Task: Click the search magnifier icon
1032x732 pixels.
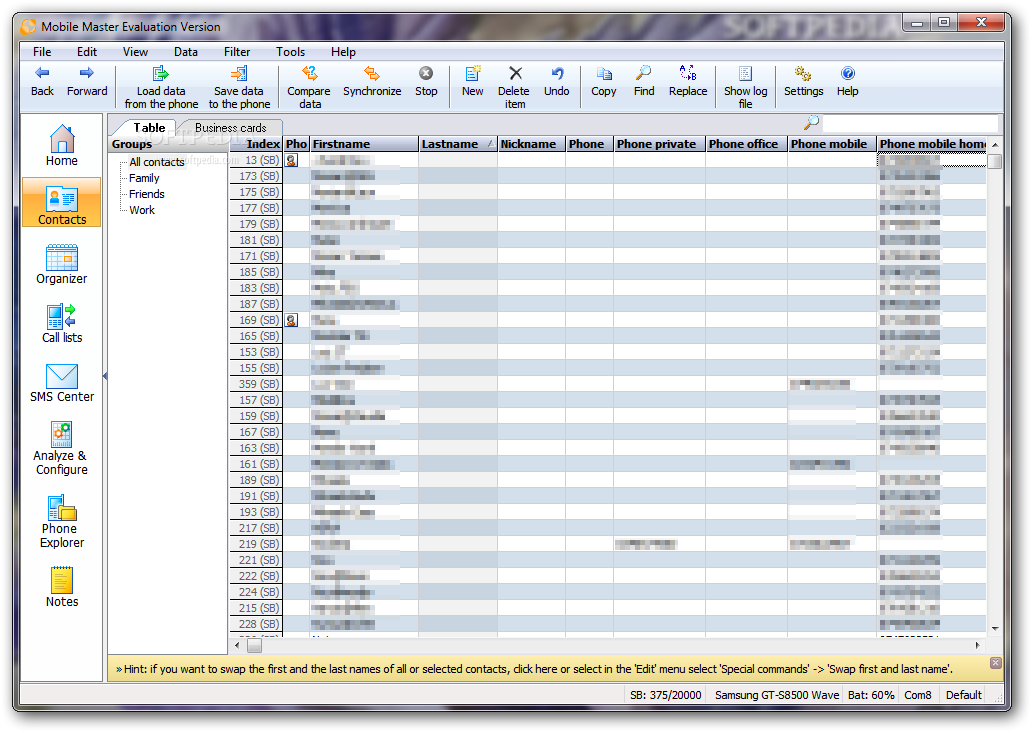Action: click(x=812, y=122)
